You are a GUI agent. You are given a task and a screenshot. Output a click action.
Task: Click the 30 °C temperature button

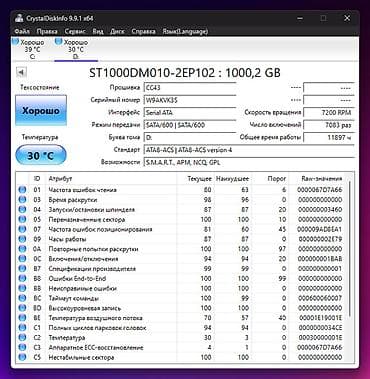[x=41, y=155]
